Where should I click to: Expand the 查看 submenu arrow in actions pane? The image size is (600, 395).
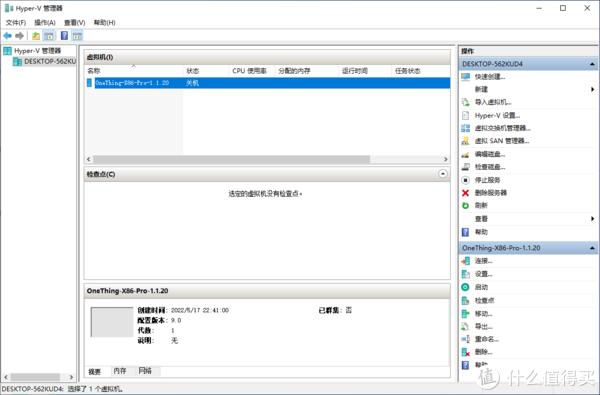[x=592, y=219]
